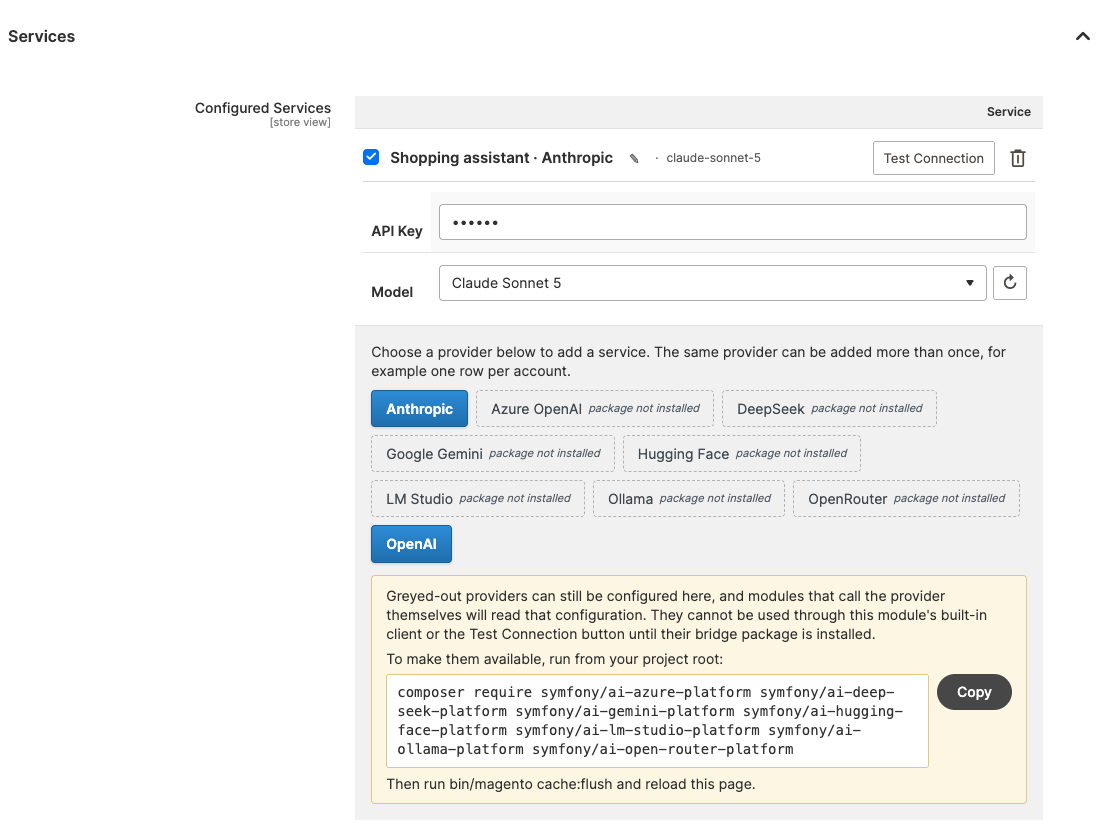Copy the composer require command
1099x832 pixels.
974,692
